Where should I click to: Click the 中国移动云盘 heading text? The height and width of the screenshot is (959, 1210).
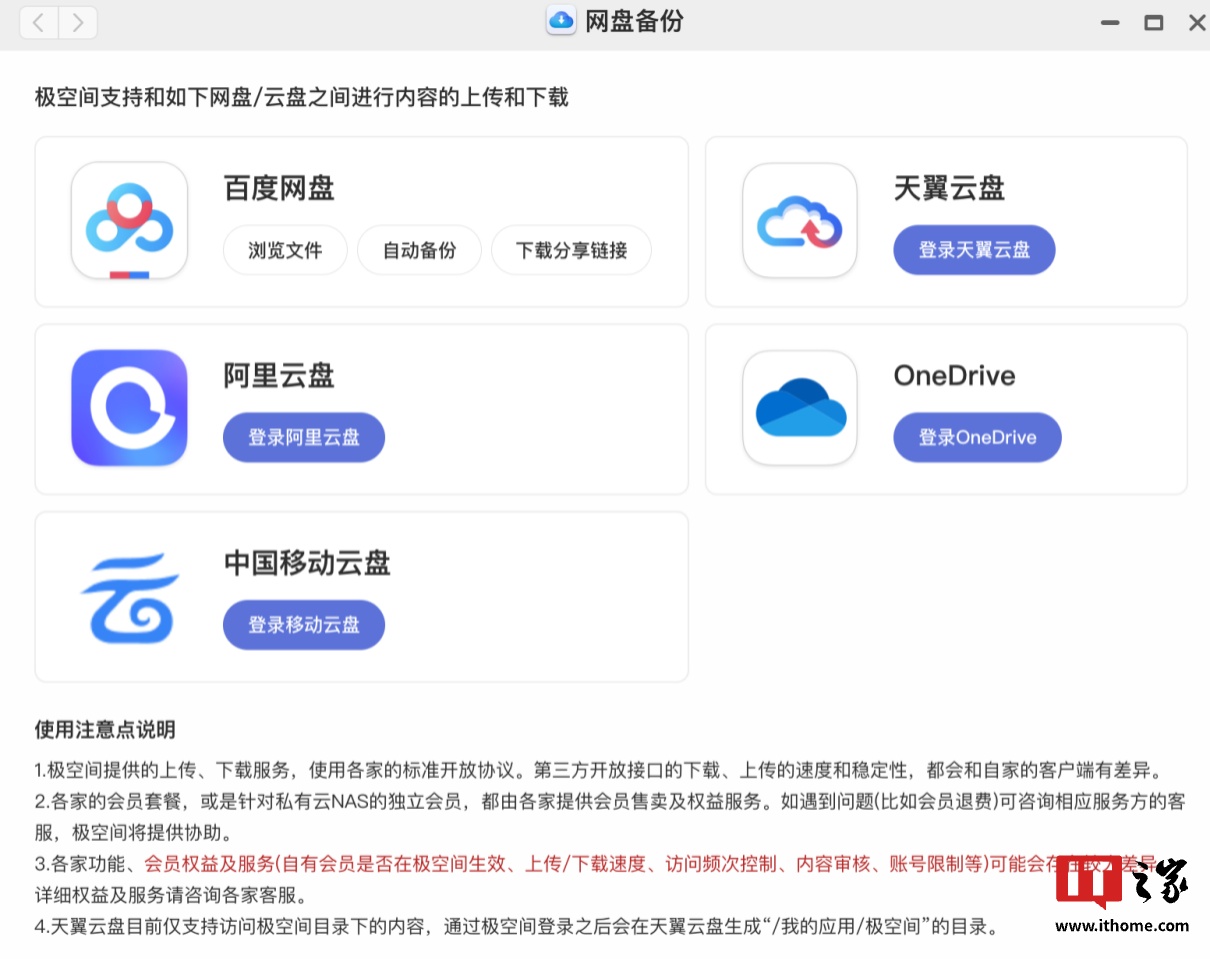[307, 563]
